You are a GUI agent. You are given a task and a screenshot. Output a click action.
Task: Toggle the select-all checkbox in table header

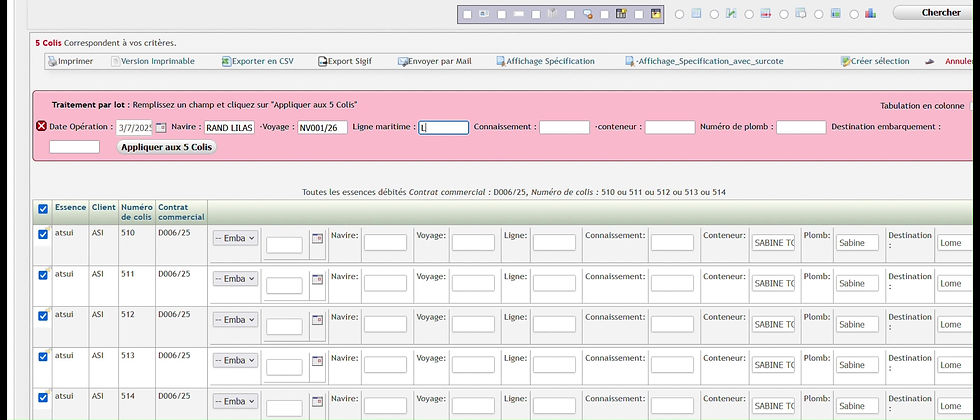pyautogui.click(x=43, y=209)
